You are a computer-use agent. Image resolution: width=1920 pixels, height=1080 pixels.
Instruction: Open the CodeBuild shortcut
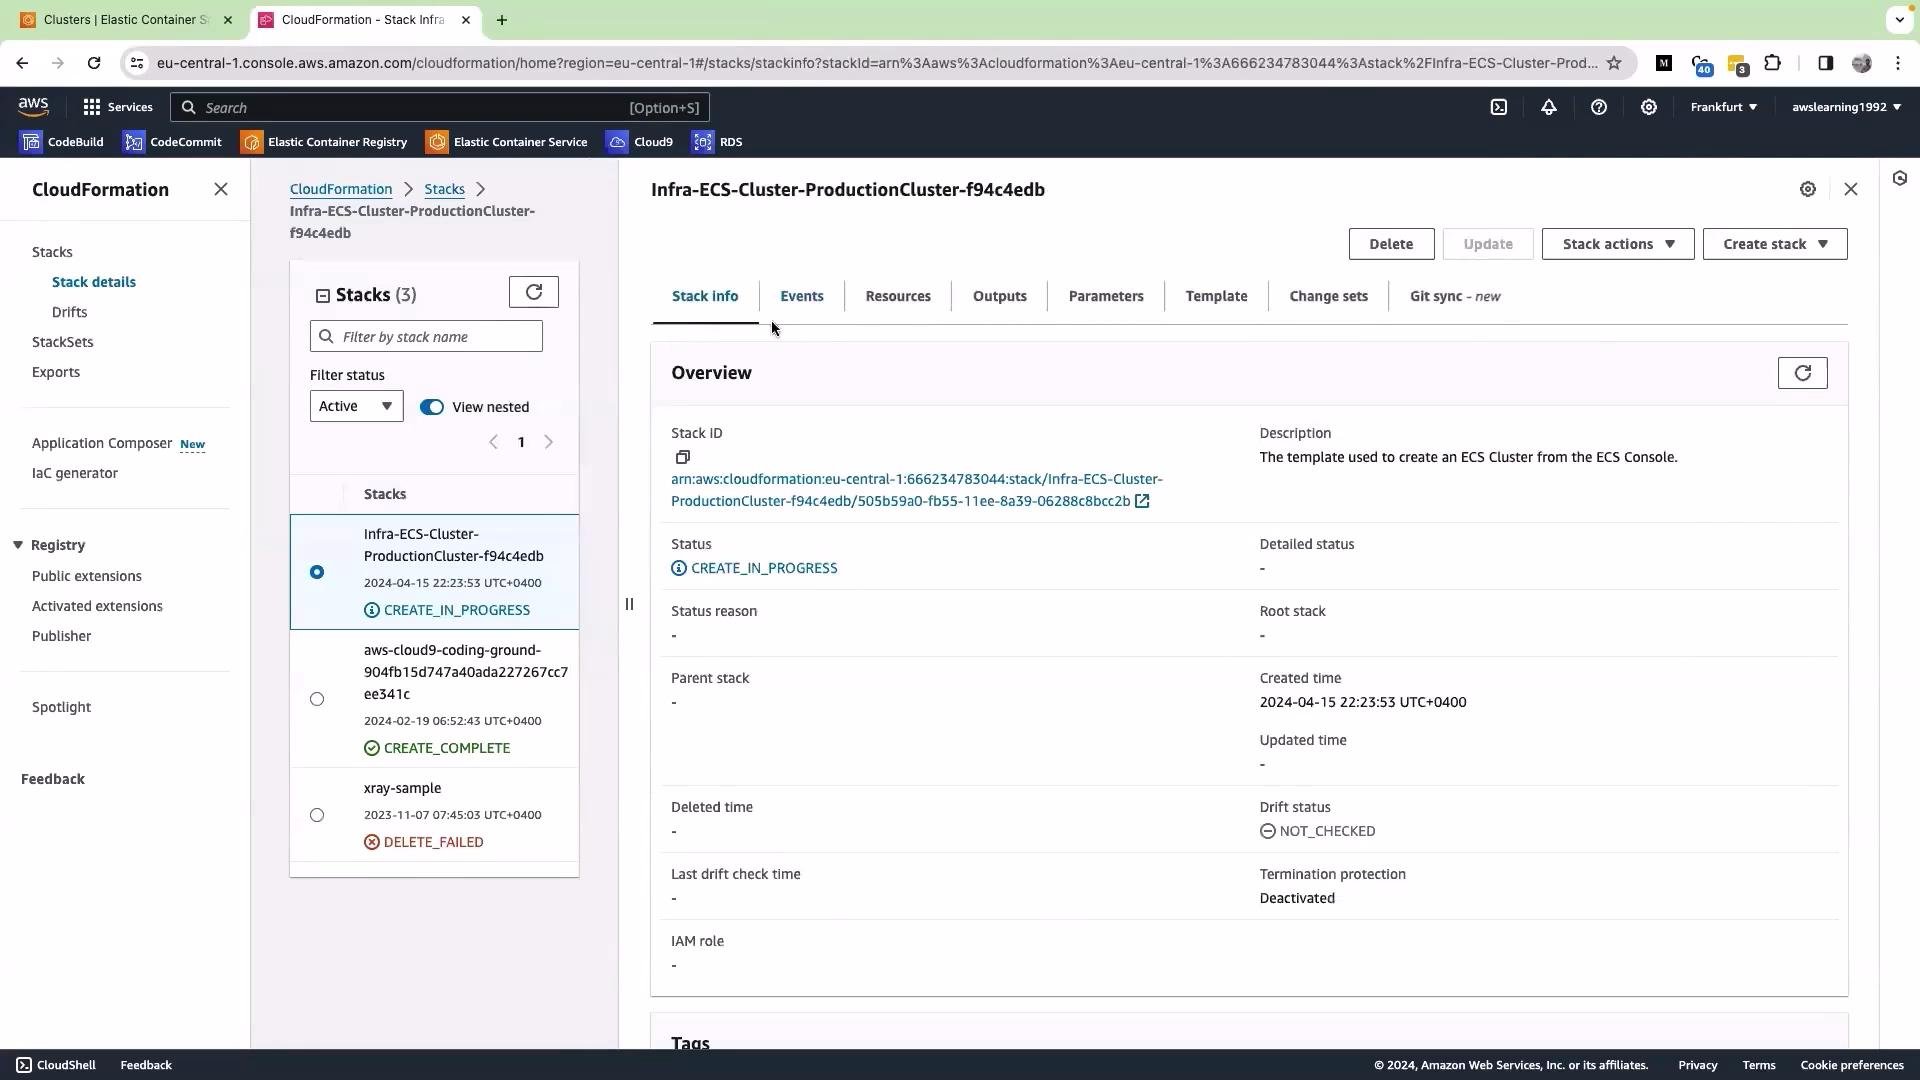pos(63,142)
